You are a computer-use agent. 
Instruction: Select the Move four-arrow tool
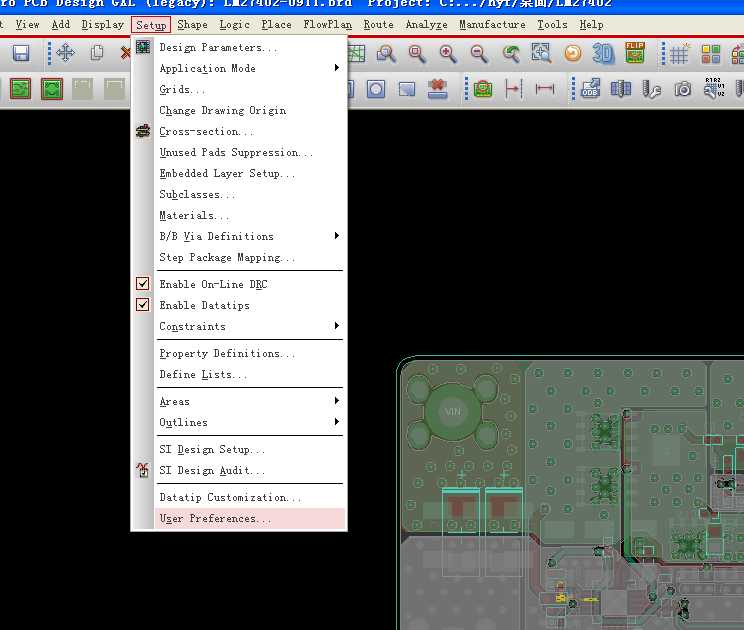point(65,53)
